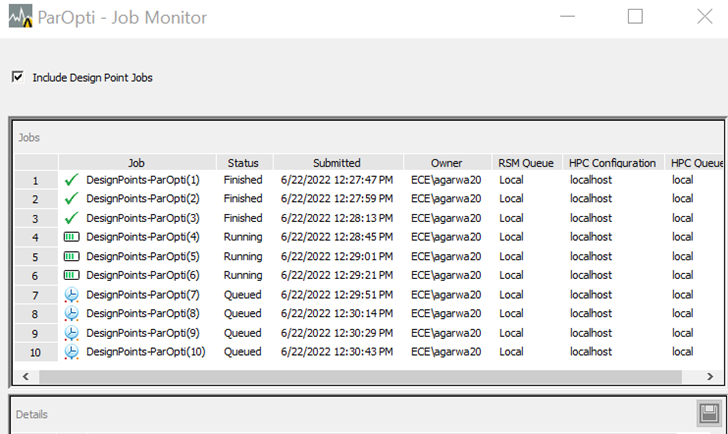Select row header number 7
728x434 pixels.
pos(36,295)
